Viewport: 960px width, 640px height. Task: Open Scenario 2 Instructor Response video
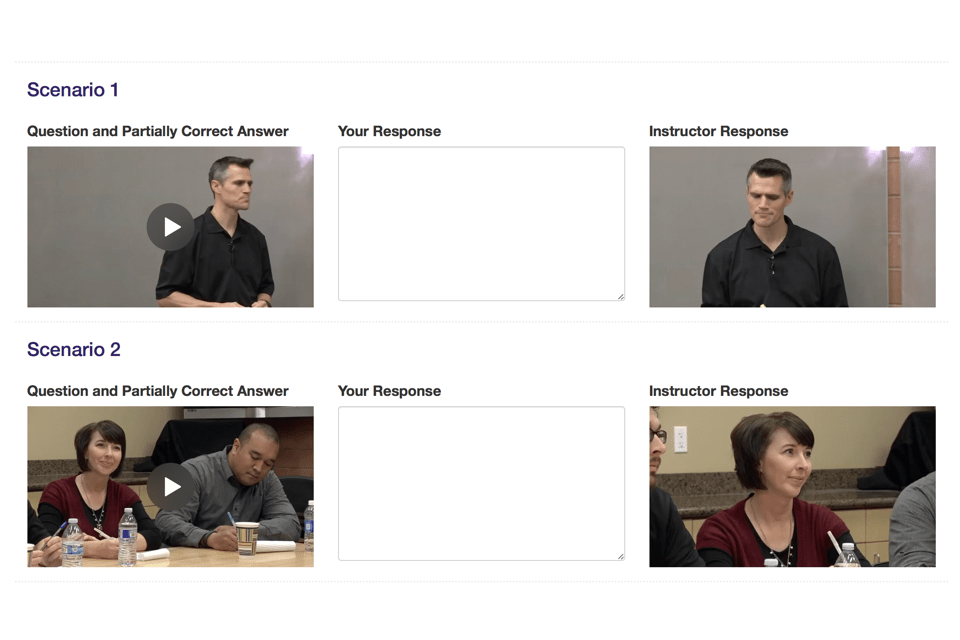coord(792,486)
